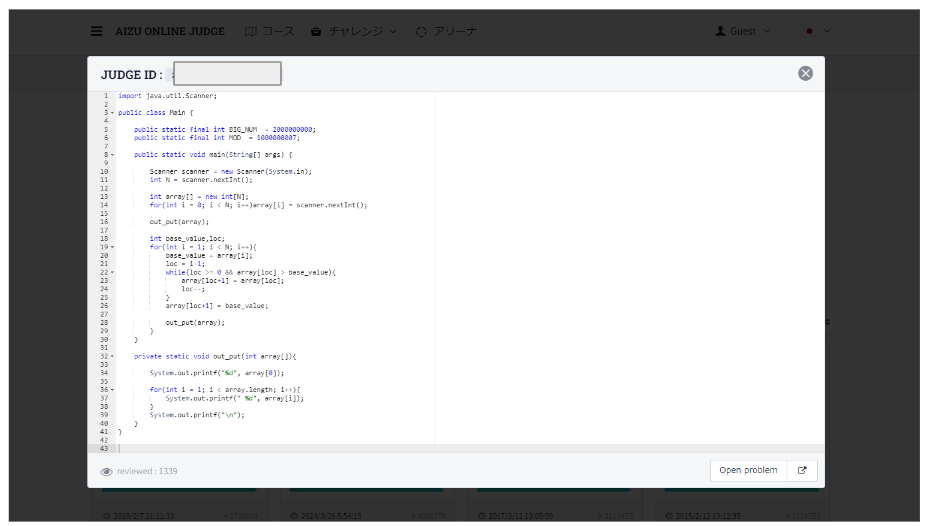Click 'Scanner scanner = new Scanner' line
930x526 pixels.
coord(231,171)
